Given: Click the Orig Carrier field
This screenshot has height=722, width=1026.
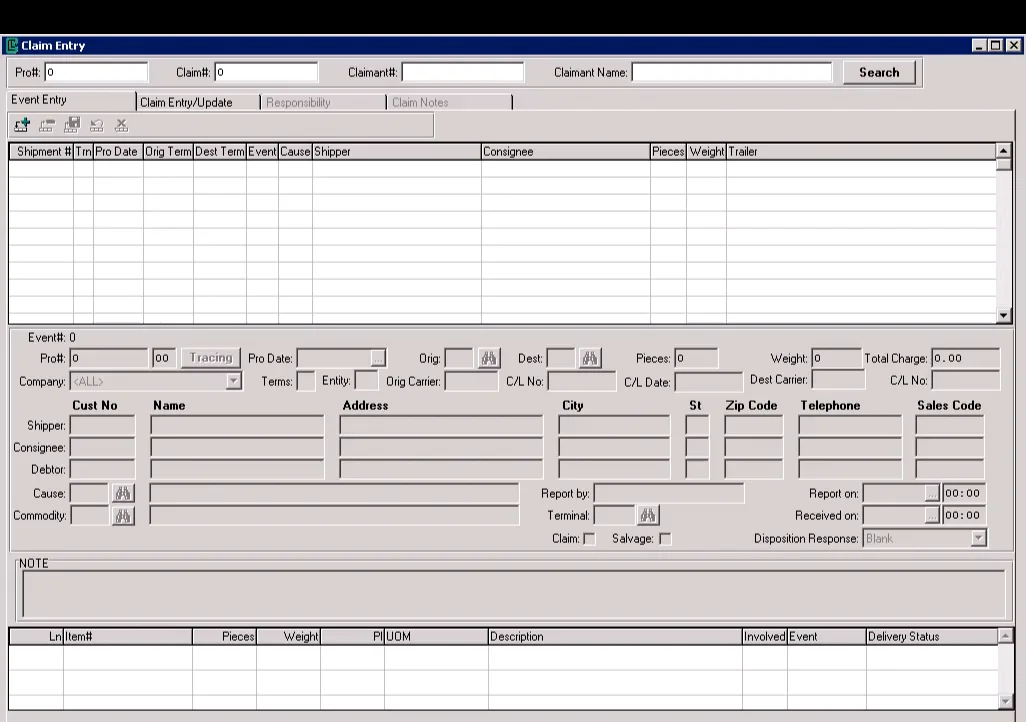Looking at the screenshot, I should point(471,381).
